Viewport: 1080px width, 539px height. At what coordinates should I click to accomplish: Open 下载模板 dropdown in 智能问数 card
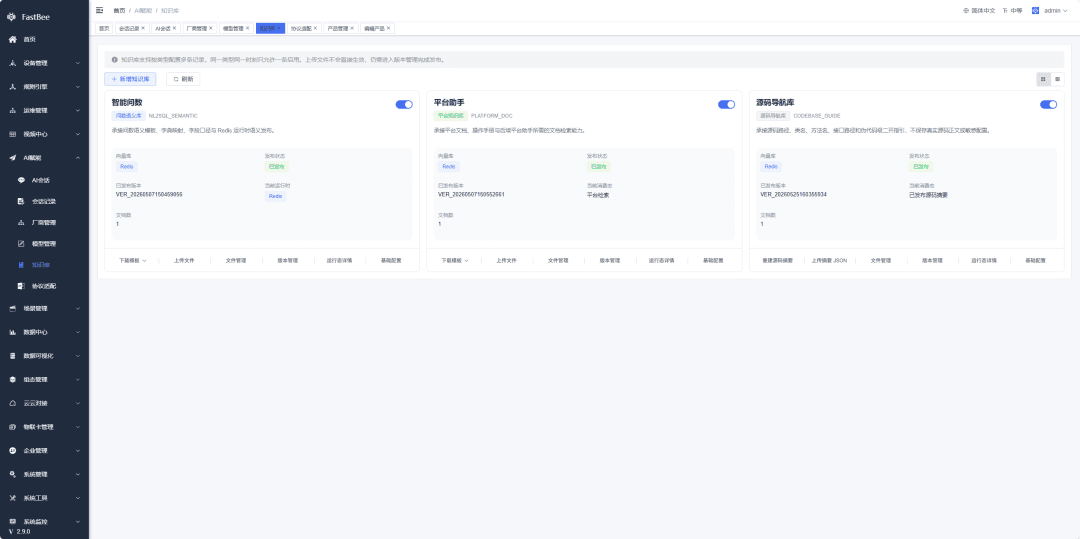click(133, 261)
